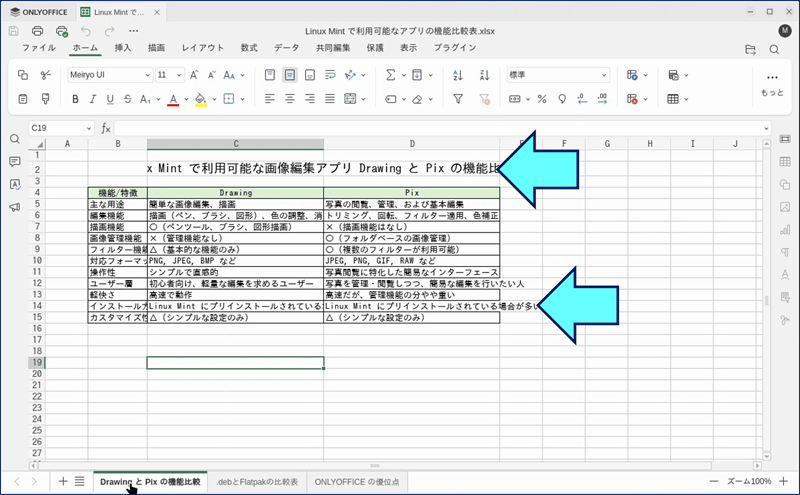Click the yellow Fill color bucket

[201, 99]
